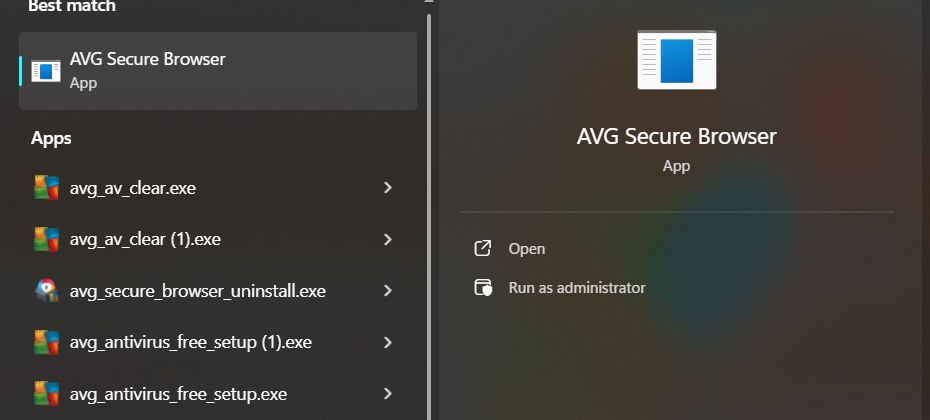The width and height of the screenshot is (930, 420).
Task: Click the avg_antivirus_free_setup (1).exe file icon
Action: tap(46, 342)
